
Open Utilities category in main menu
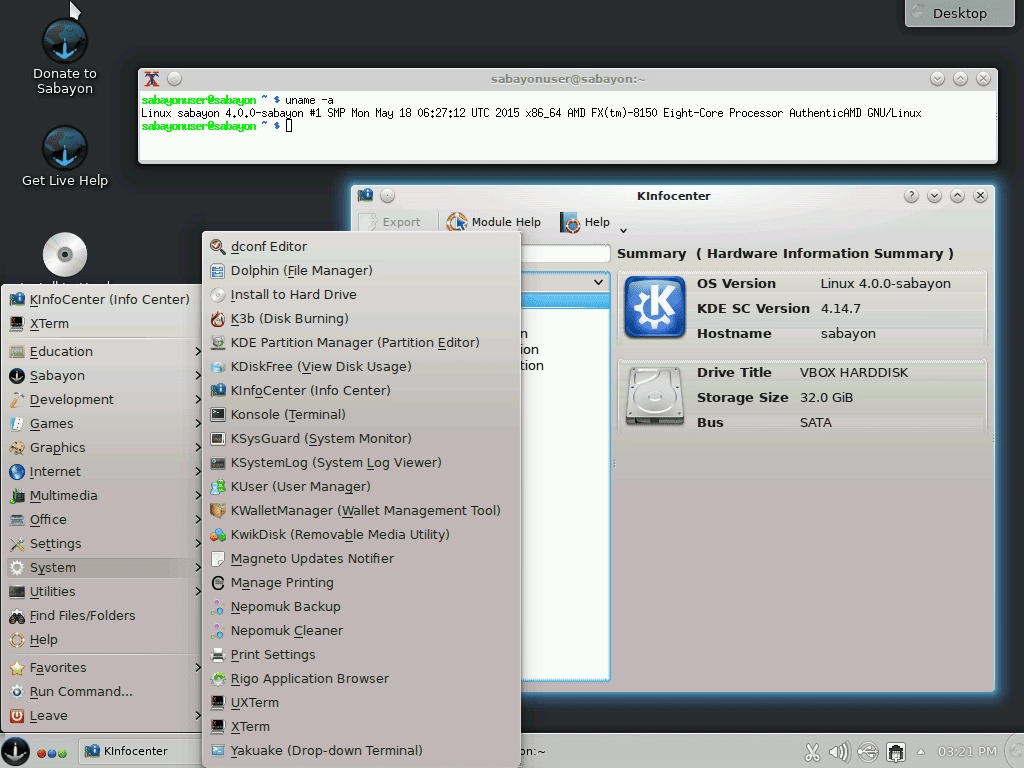click(104, 592)
